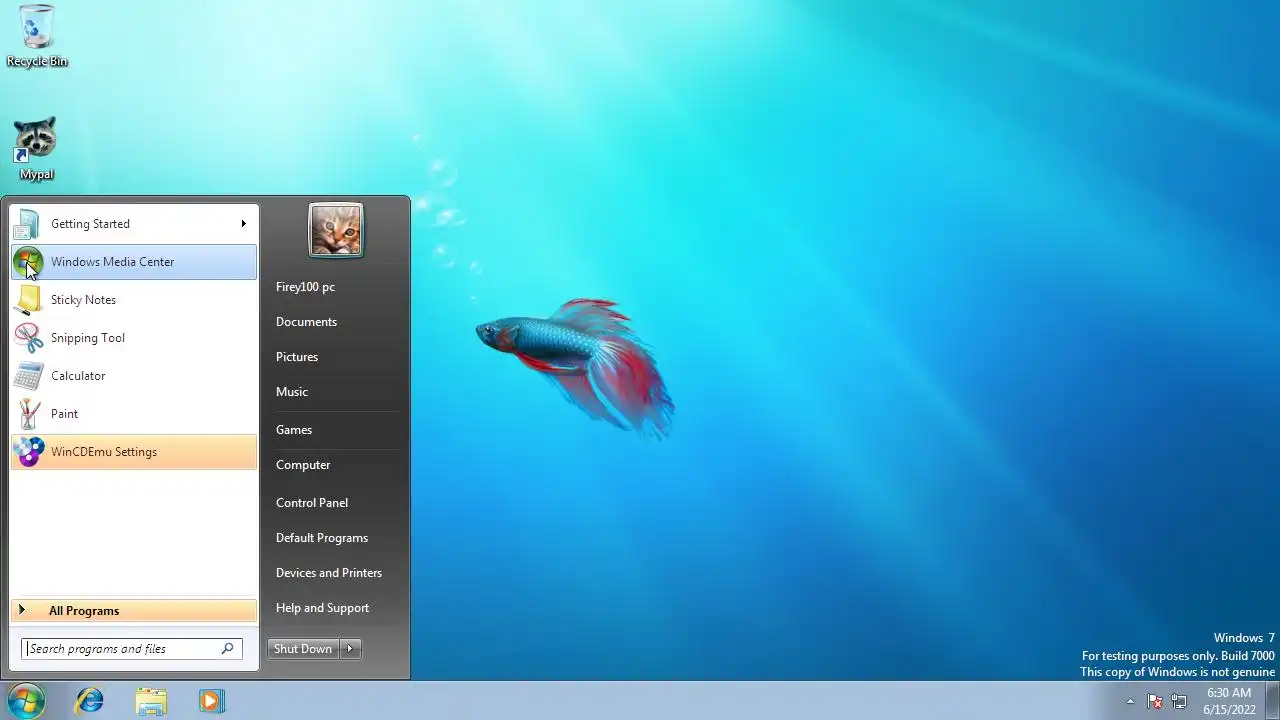Launch the Mypal raccoon desktop shortcut
This screenshot has height=720, width=1280.
[x=36, y=149]
